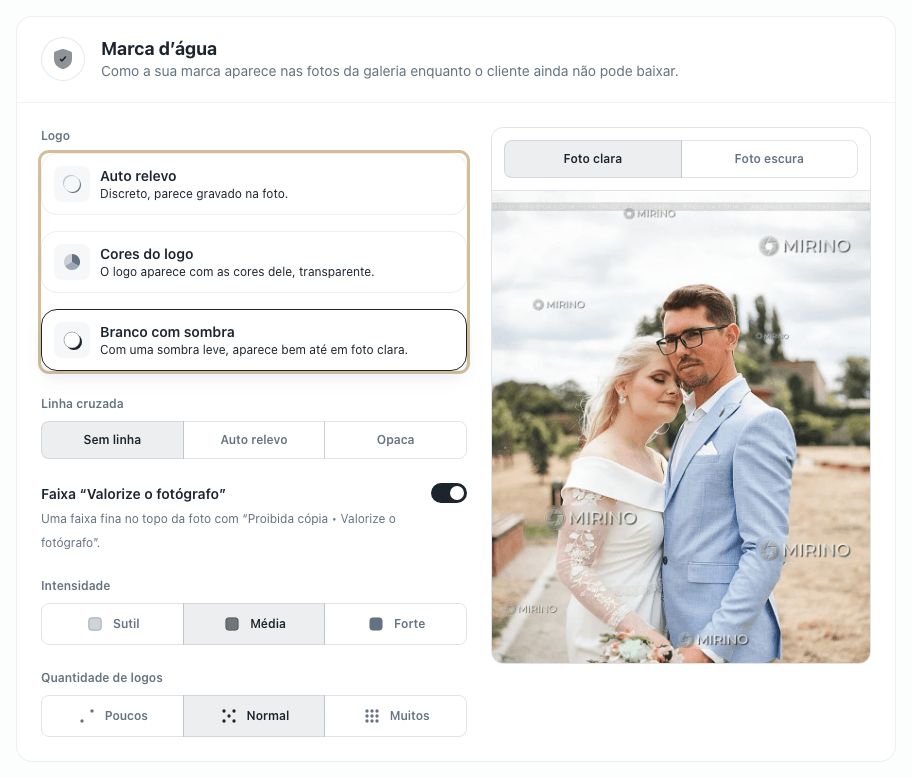Screen dimensions: 912x777
Task: Click the Sutil intensity square icon
Action: point(95,624)
